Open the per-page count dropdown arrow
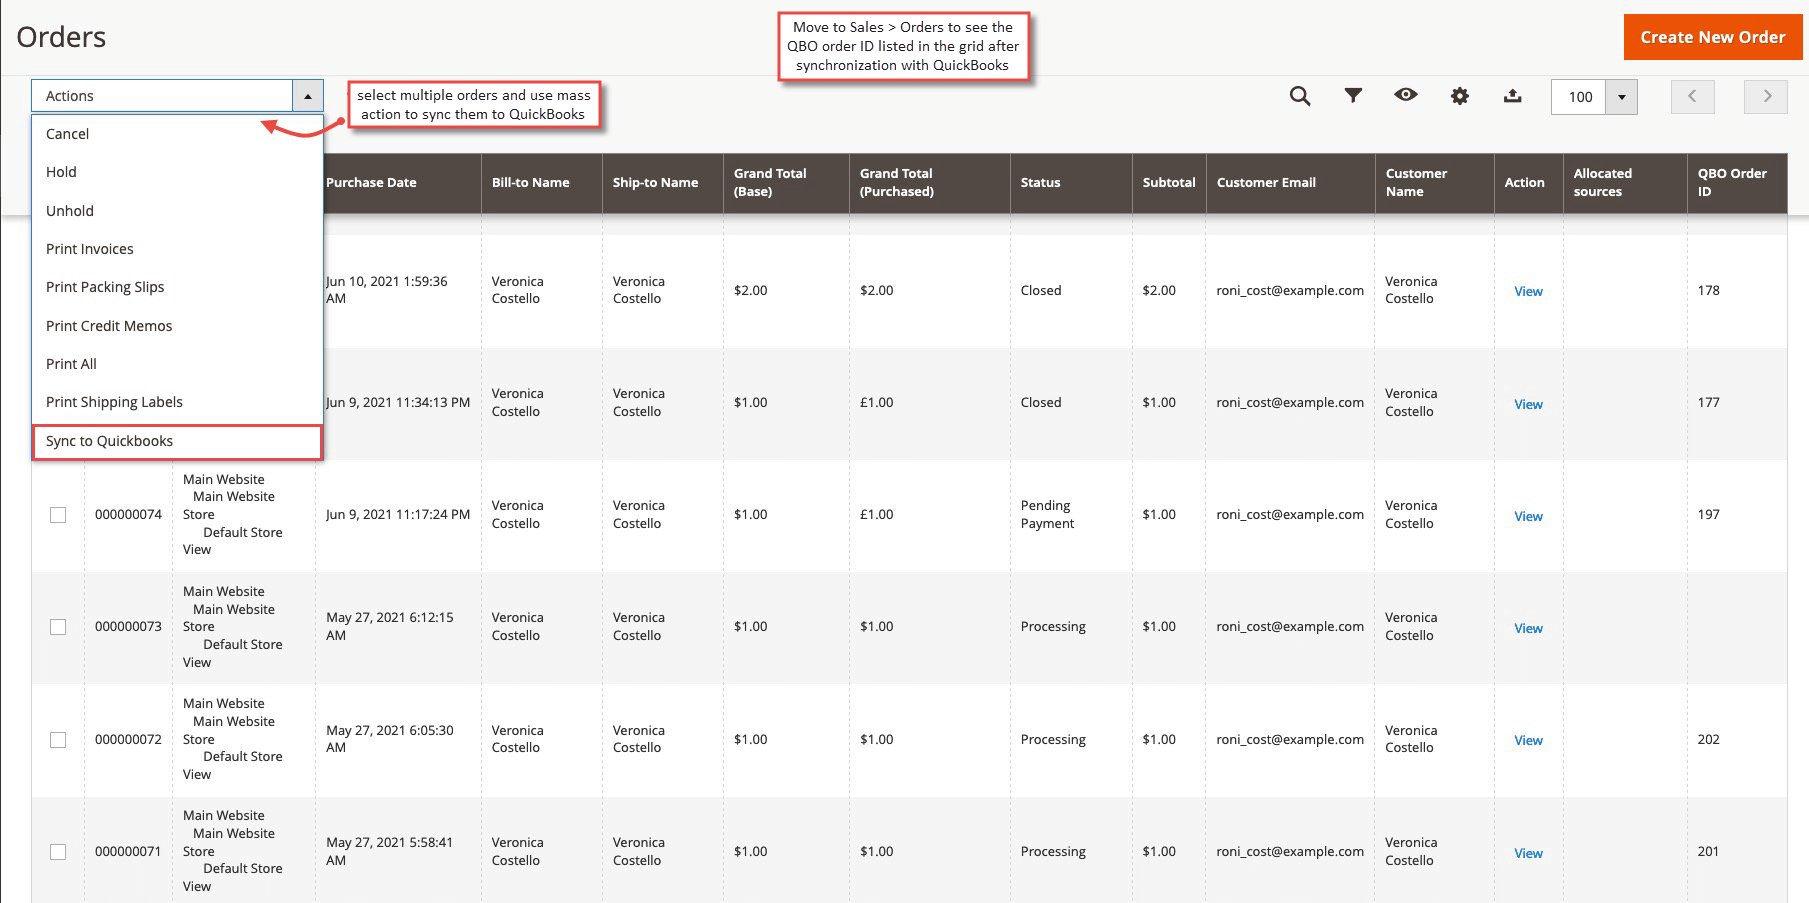The image size is (1809, 903). [x=1622, y=97]
